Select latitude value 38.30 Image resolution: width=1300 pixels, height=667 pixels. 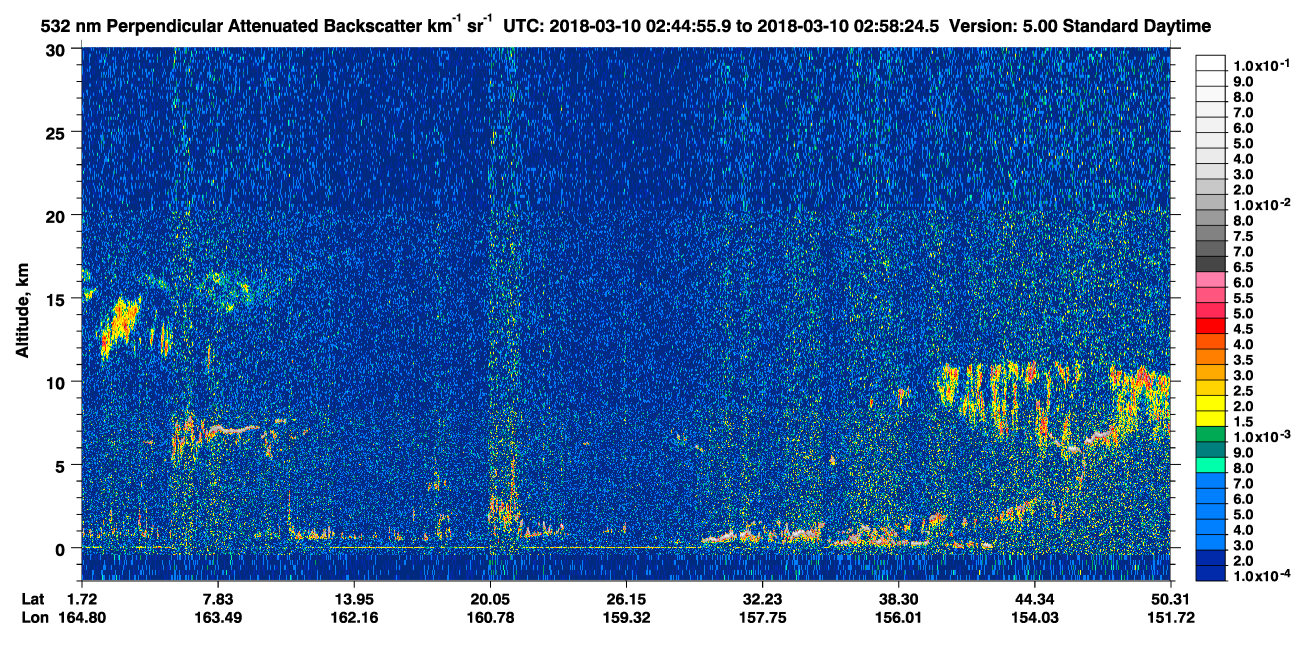click(x=899, y=598)
